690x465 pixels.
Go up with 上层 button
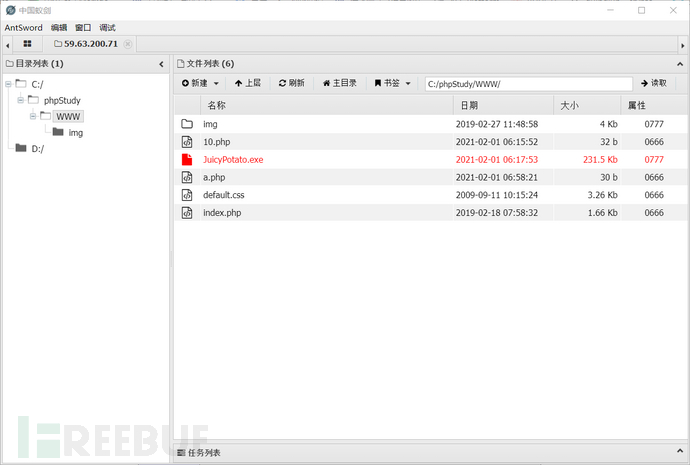pyautogui.click(x=248, y=83)
